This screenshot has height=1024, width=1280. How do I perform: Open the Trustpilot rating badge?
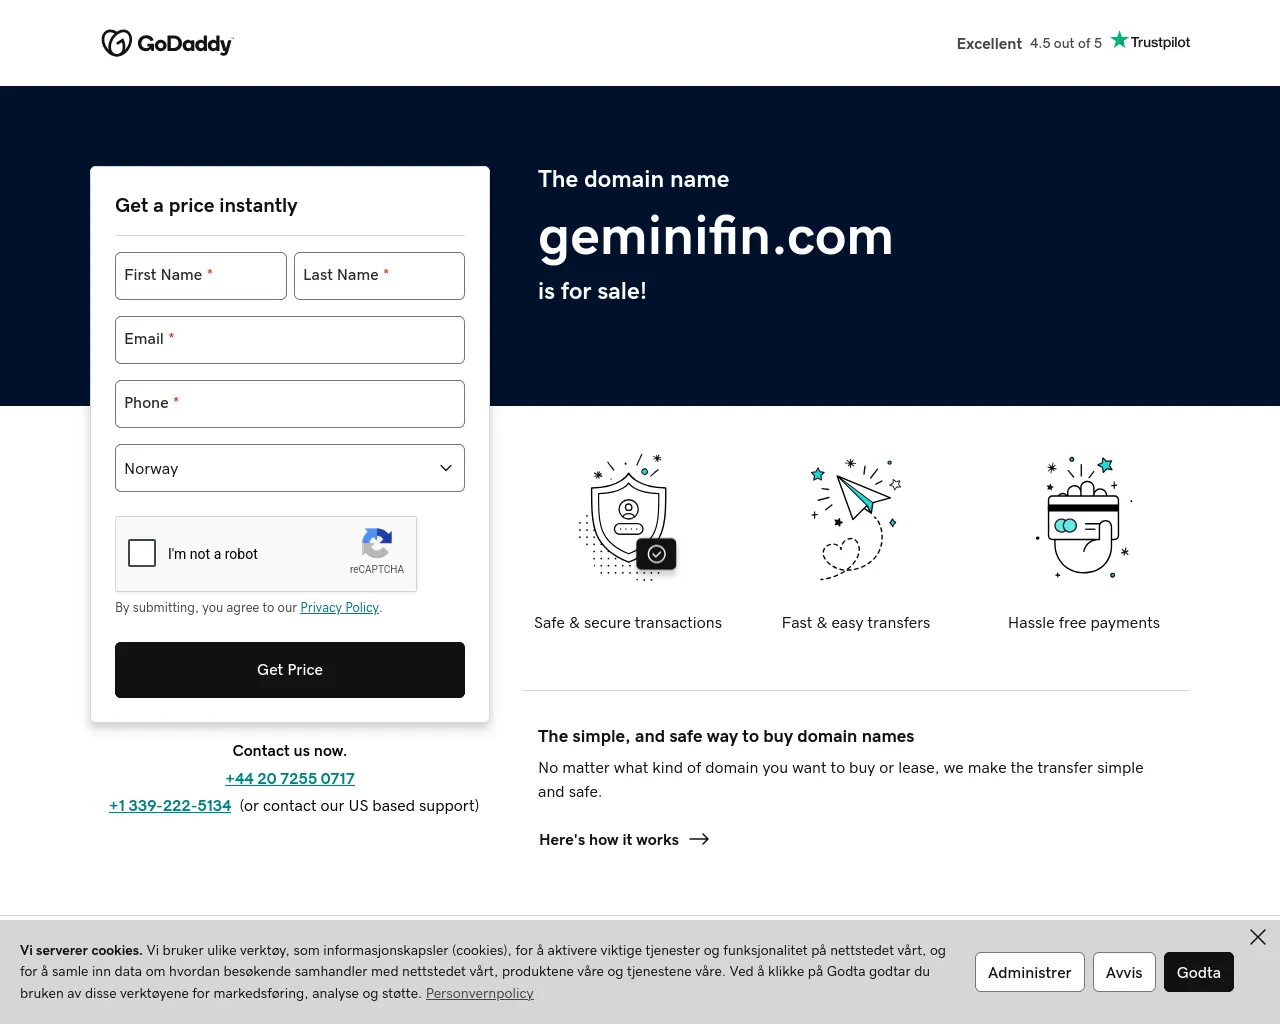(1073, 42)
